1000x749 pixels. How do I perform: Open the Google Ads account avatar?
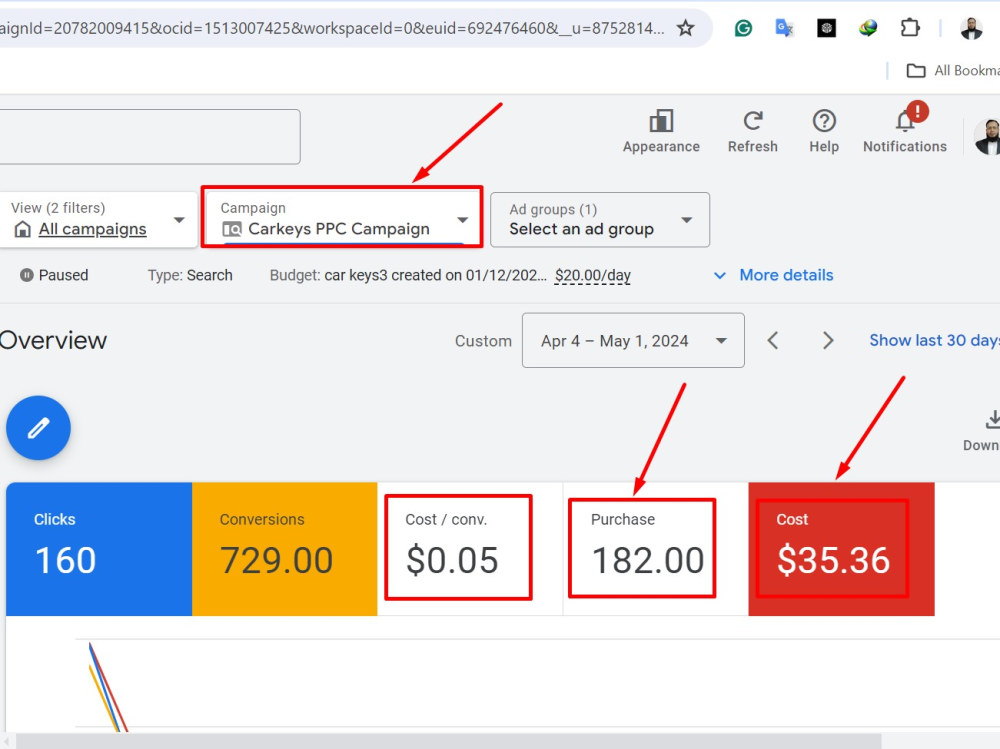pyautogui.click(x=987, y=137)
